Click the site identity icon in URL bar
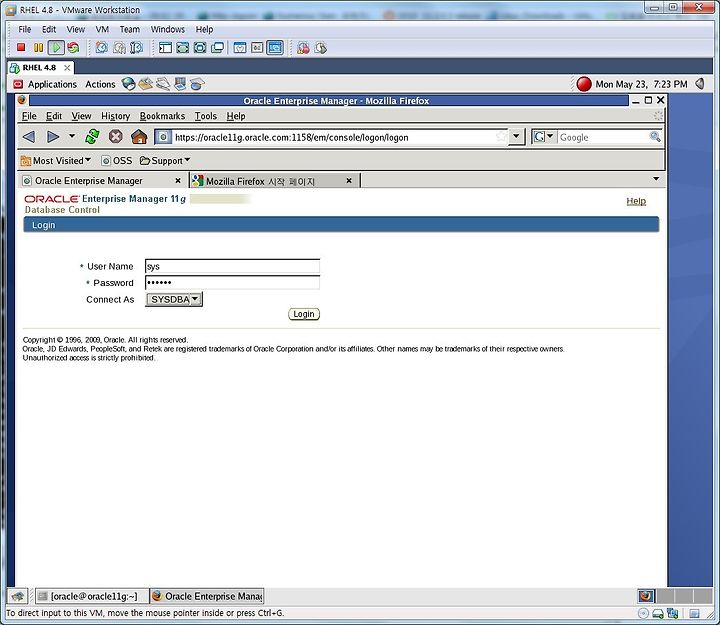 pyautogui.click(x=163, y=136)
